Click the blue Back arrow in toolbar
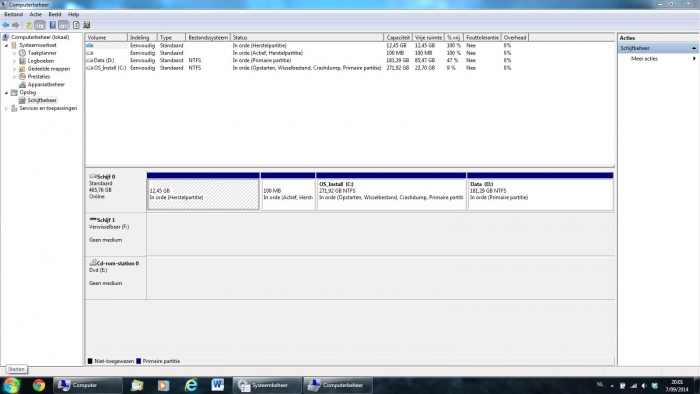Screen dimensions: 700x394 point(6,25)
